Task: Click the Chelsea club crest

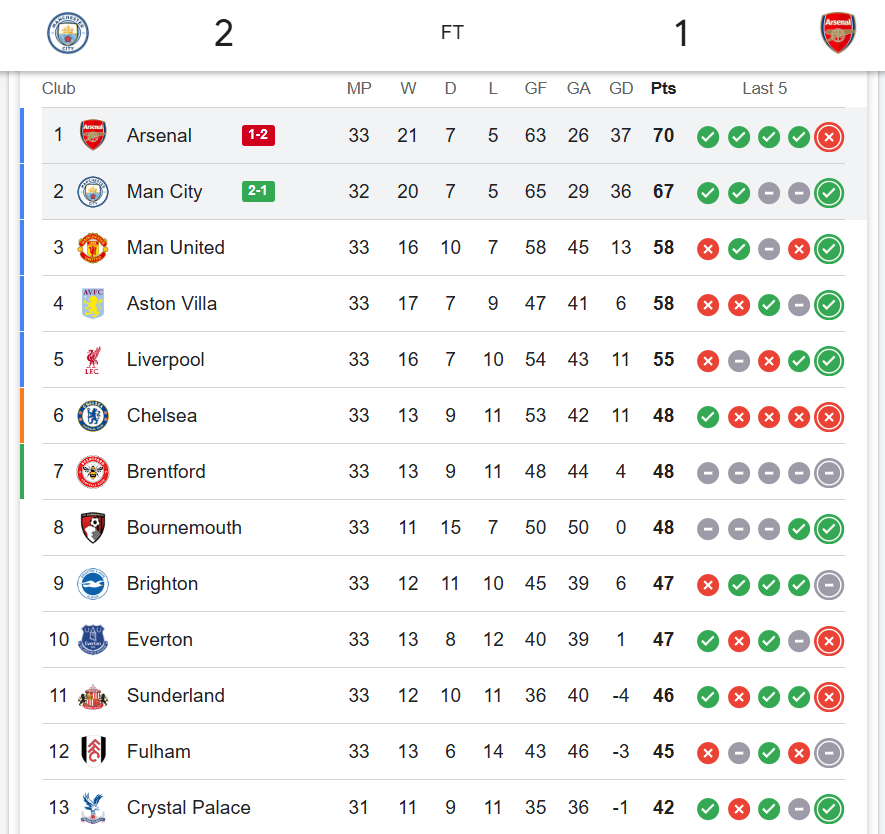Action: [93, 416]
